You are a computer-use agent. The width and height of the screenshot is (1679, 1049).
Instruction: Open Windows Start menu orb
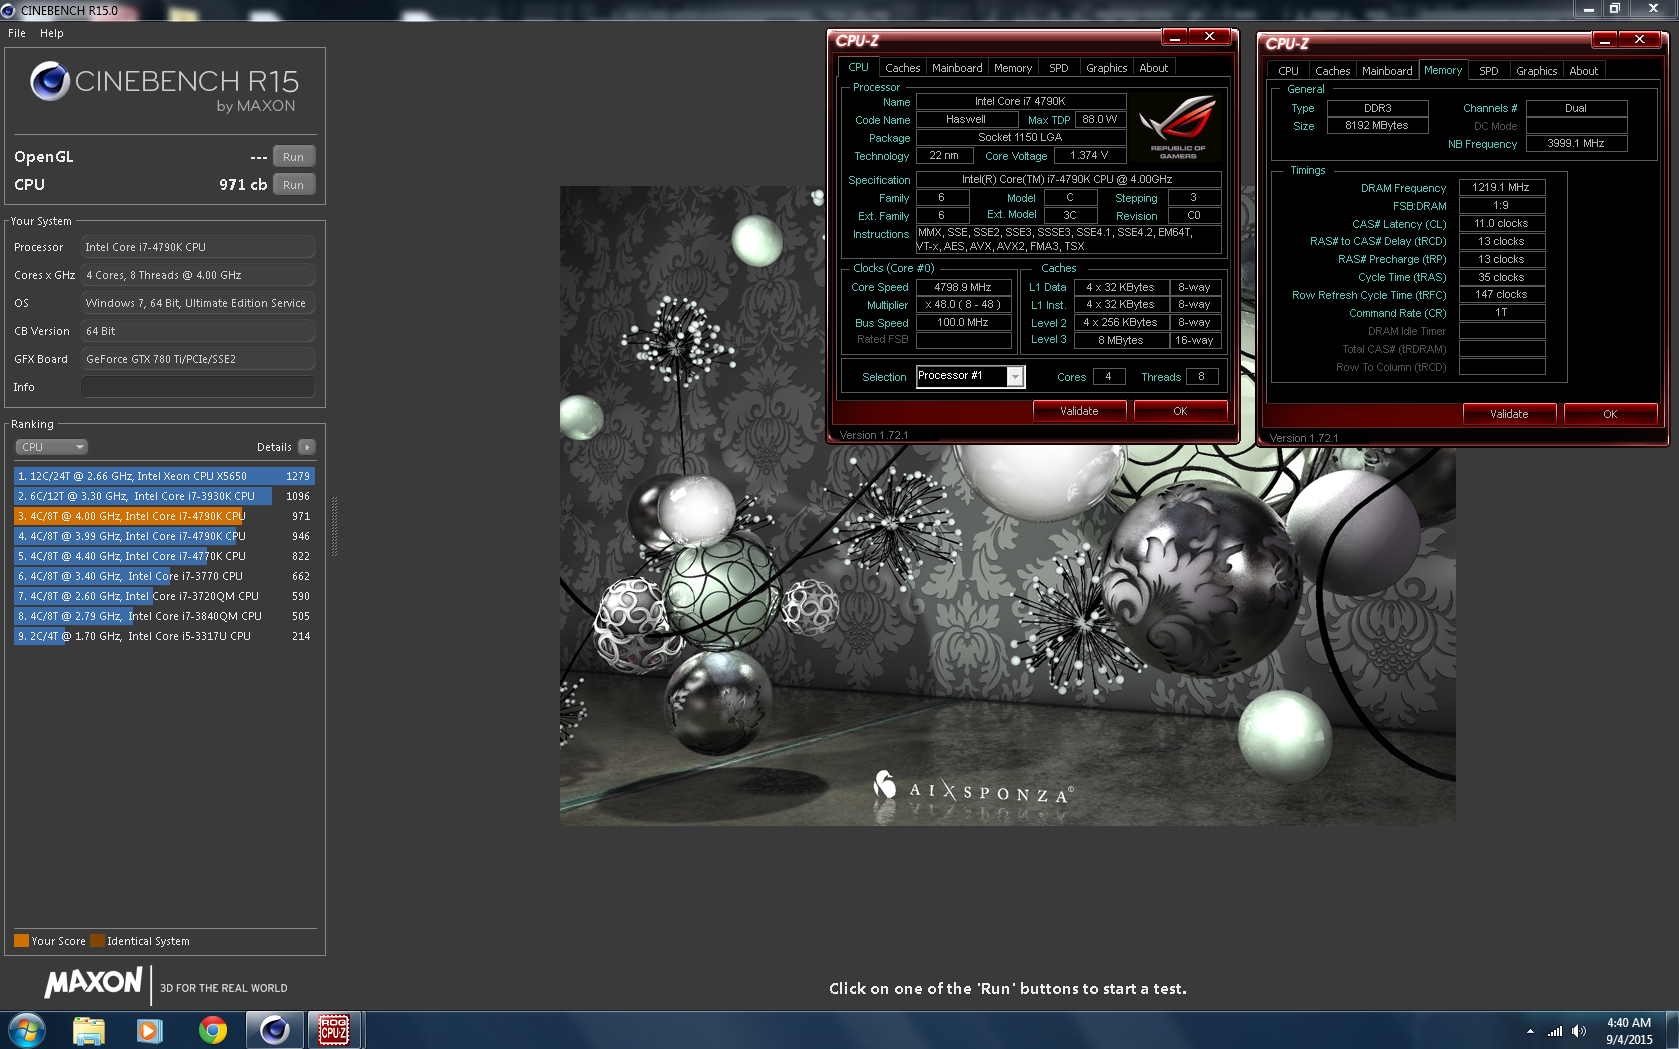point(27,1030)
